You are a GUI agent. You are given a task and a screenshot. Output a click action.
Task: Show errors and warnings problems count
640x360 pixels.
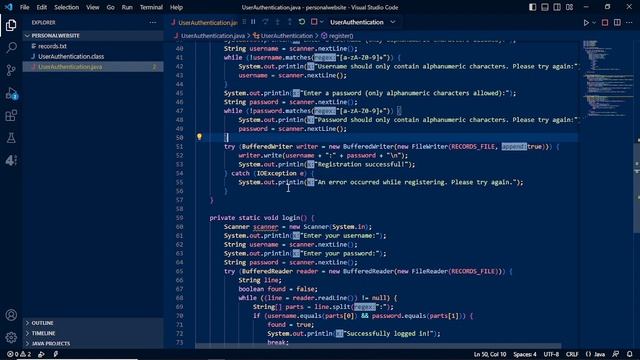click(19, 354)
